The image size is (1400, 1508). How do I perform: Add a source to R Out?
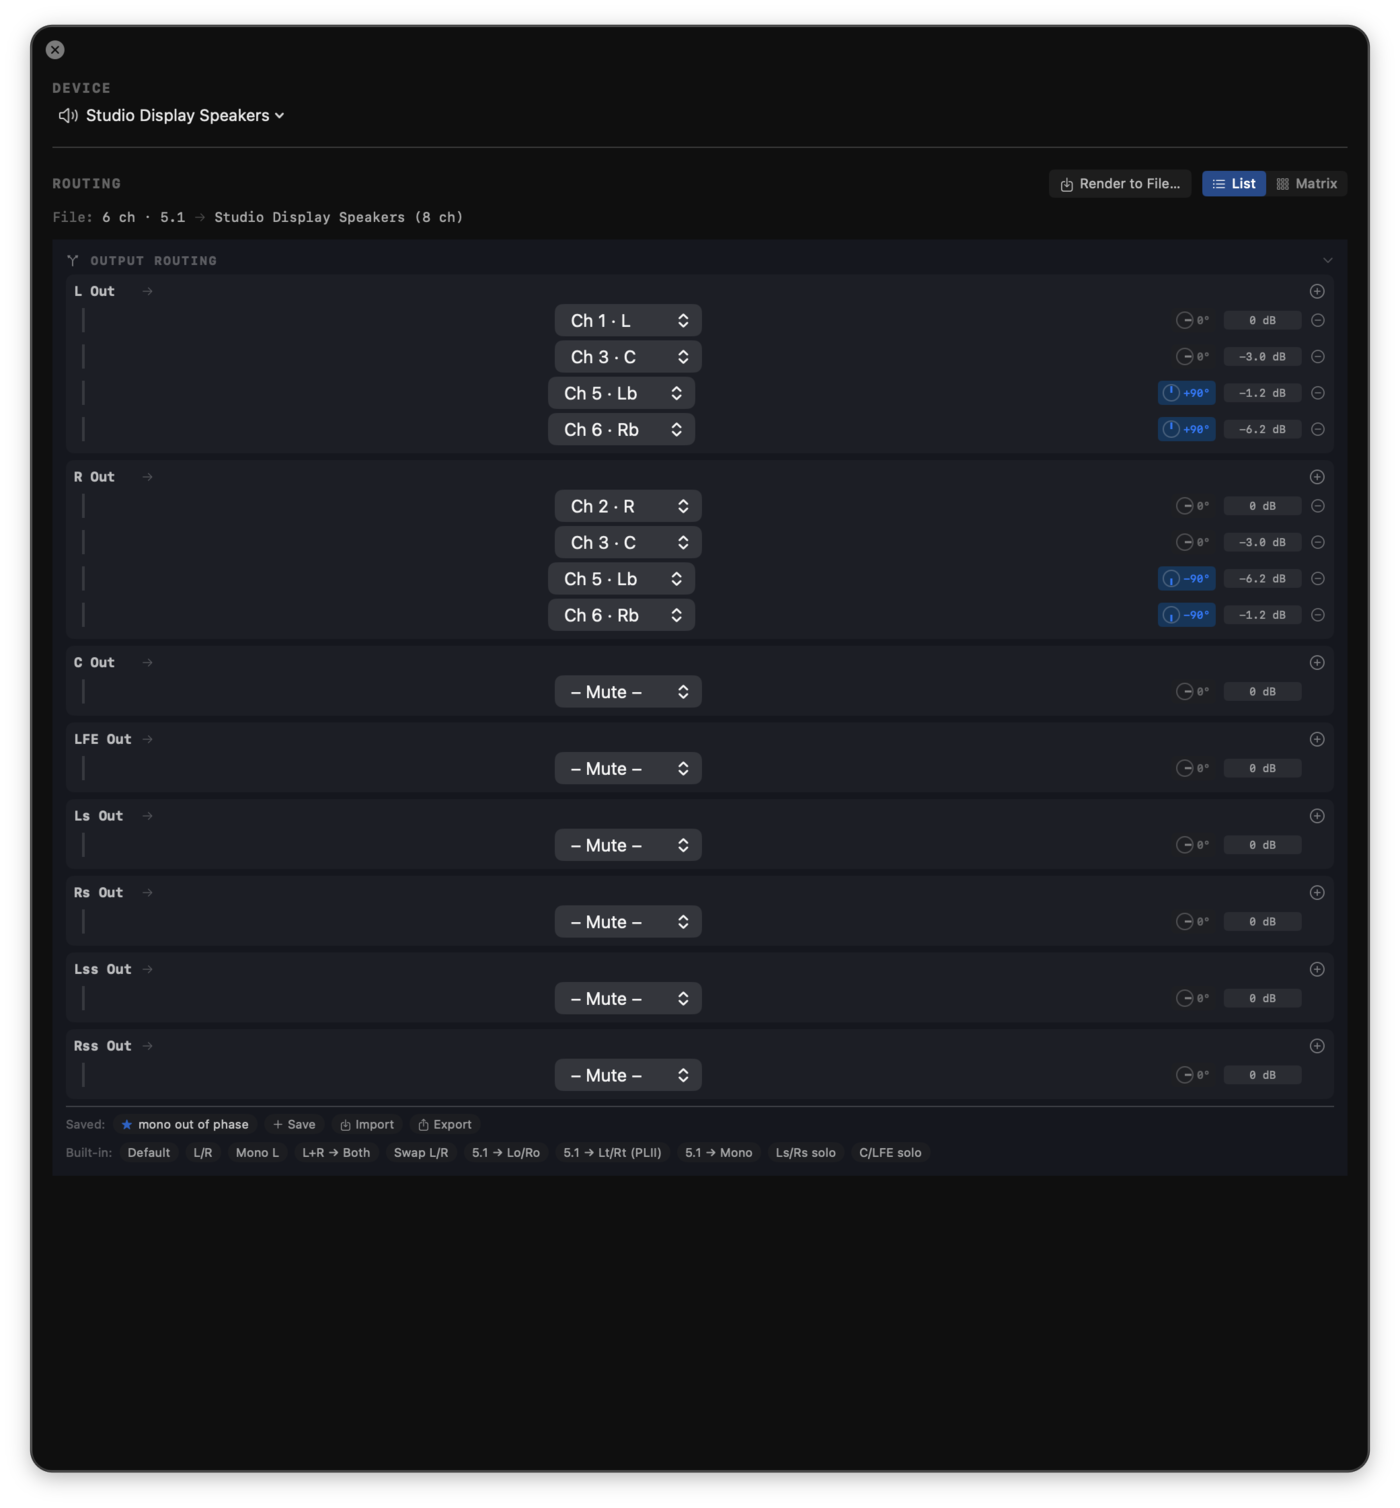1317,477
